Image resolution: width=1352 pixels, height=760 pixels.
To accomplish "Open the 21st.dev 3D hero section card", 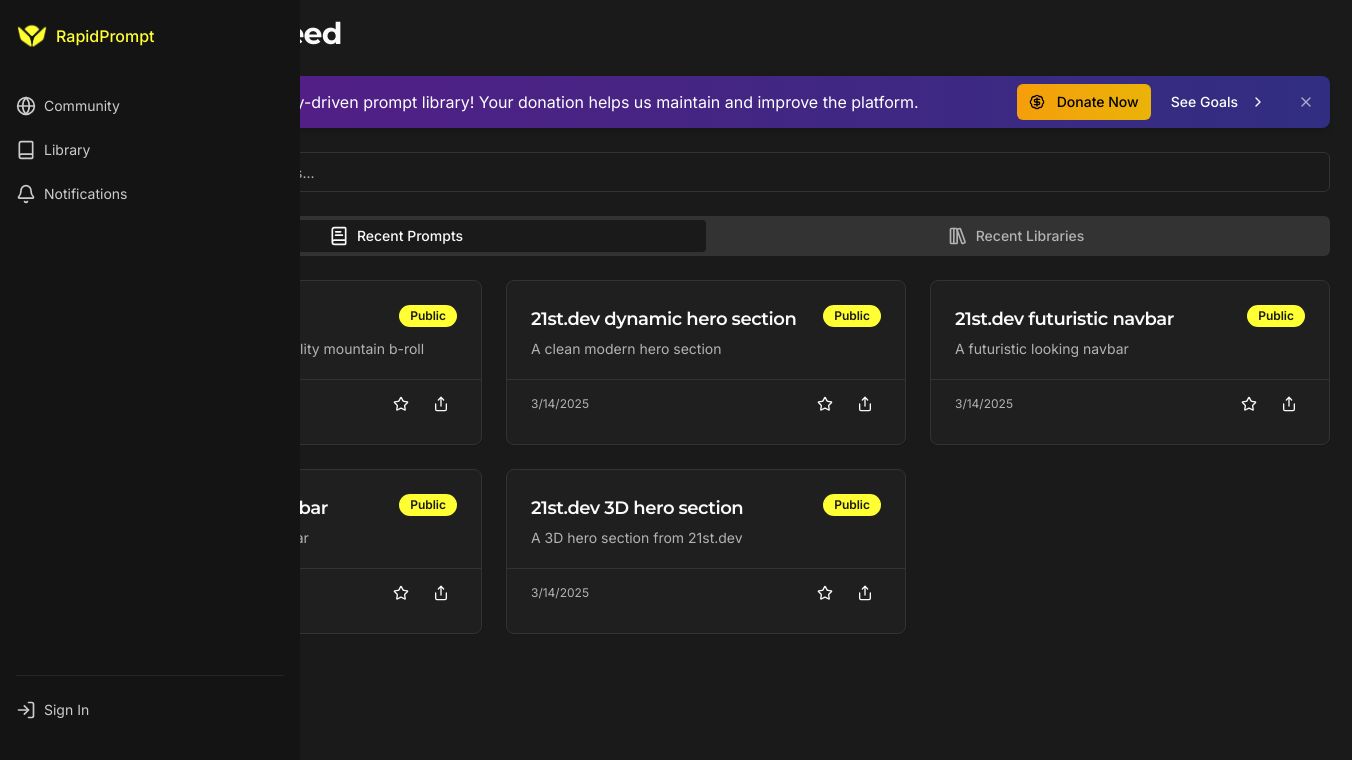I will click(x=637, y=508).
